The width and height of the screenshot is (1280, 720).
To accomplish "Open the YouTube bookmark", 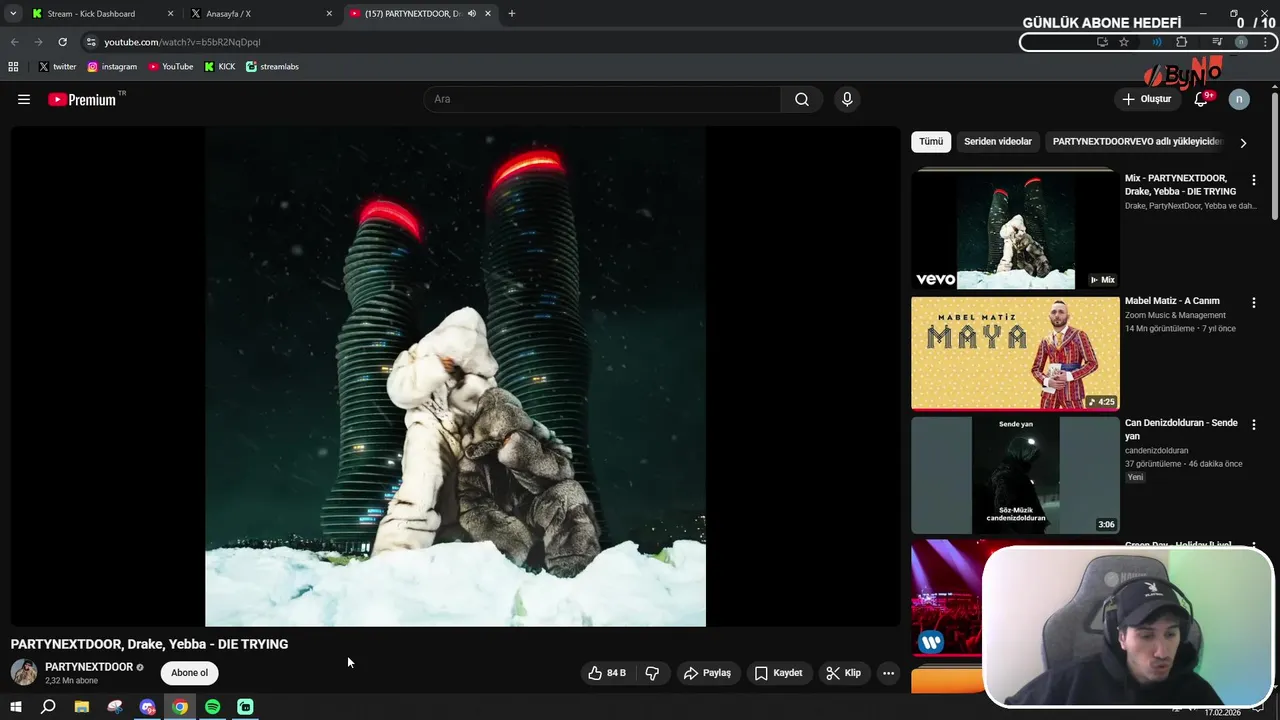I will 171,67.
